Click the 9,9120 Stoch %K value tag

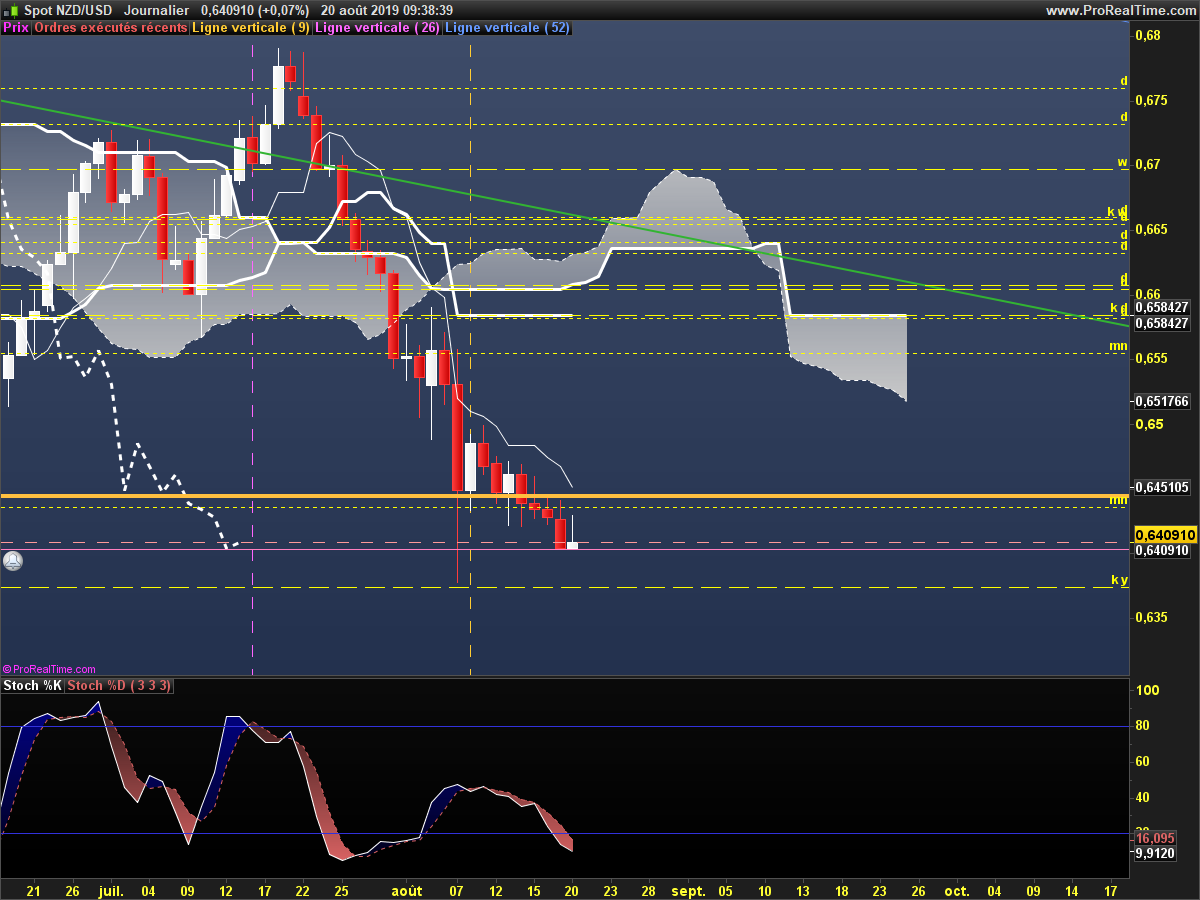(x=1155, y=853)
